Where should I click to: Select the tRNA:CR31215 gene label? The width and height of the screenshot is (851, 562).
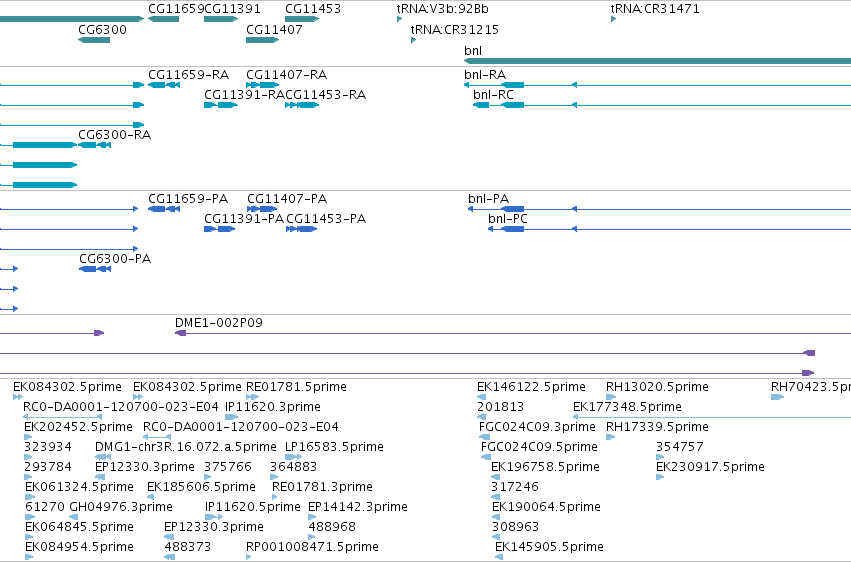pyautogui.click(x=455, y=29)
